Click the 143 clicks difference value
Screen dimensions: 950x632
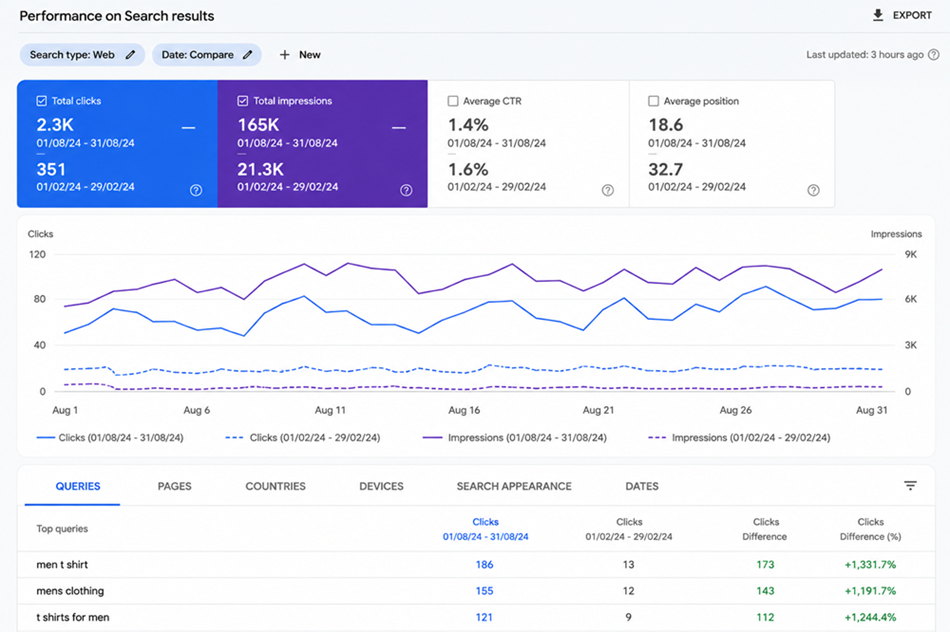765,591
